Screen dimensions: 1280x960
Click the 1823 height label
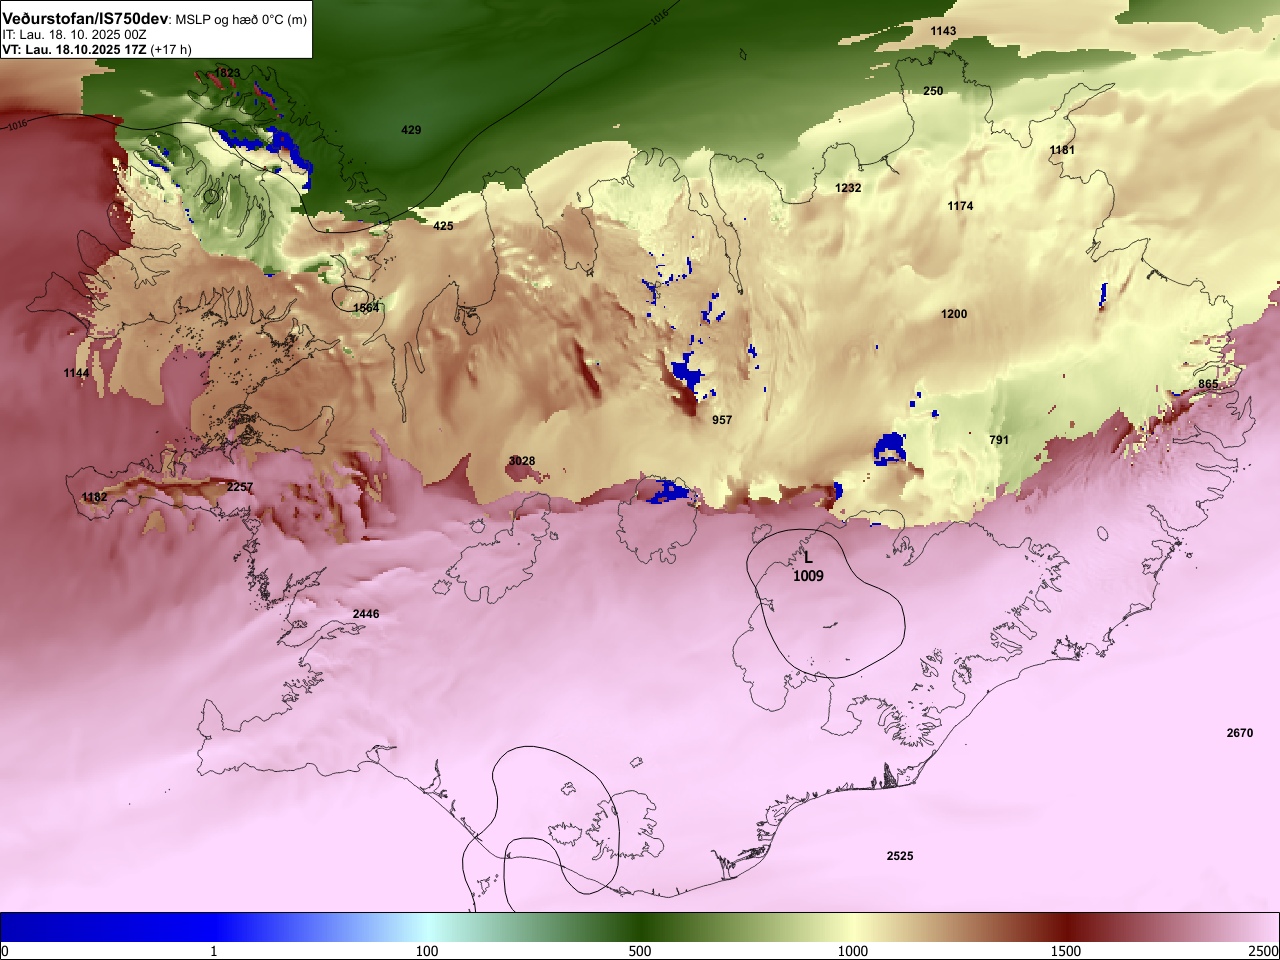point(228,73)
